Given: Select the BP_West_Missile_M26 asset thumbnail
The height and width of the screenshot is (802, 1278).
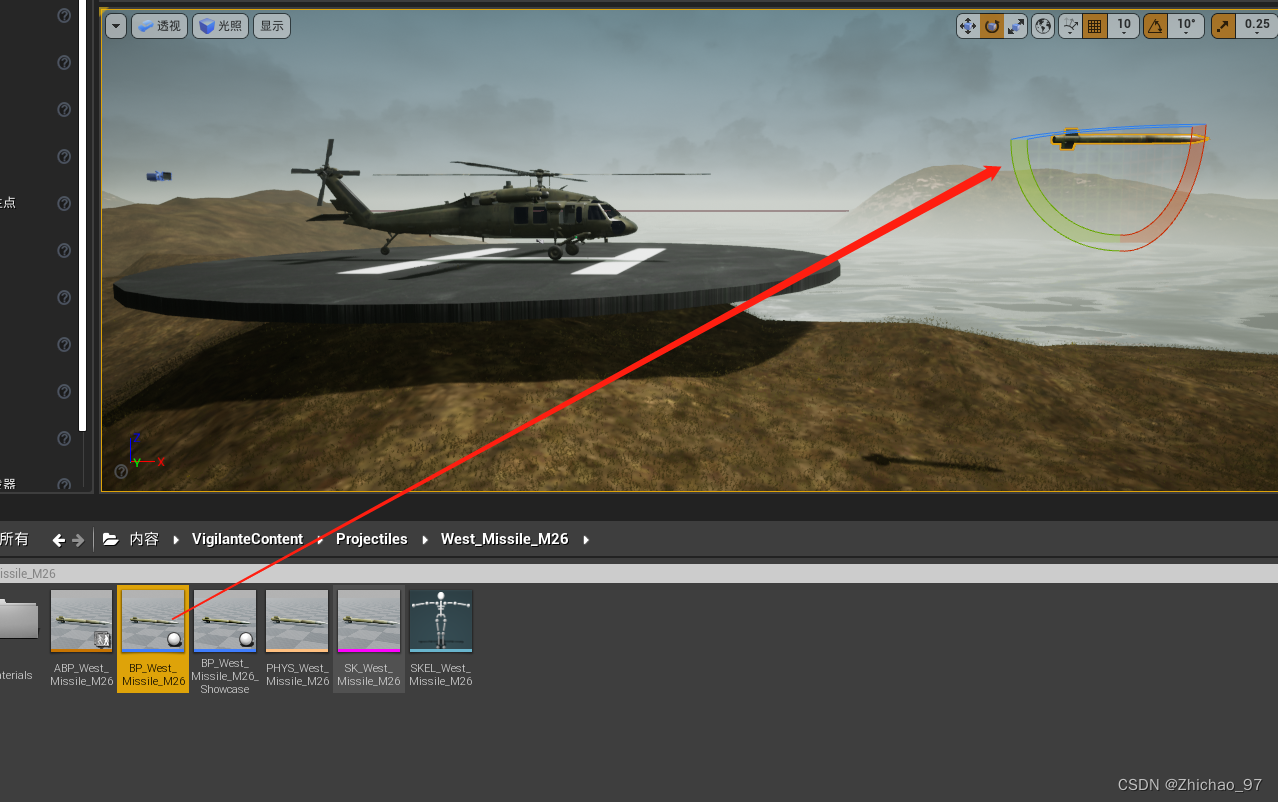Looking at the screenshot, I should coord(152,620).
